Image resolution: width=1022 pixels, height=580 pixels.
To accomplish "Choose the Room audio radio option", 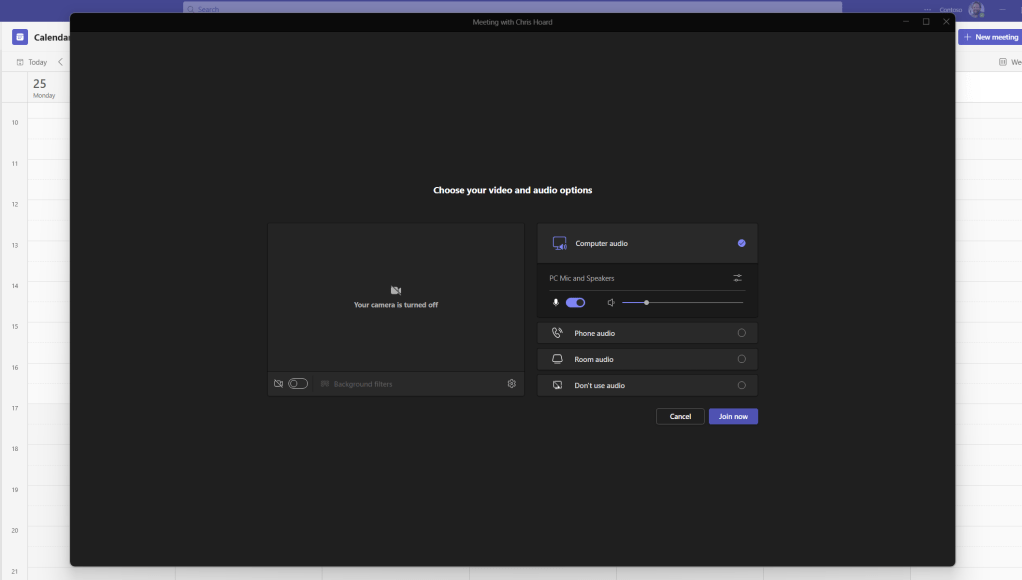I will click(741, 359).
